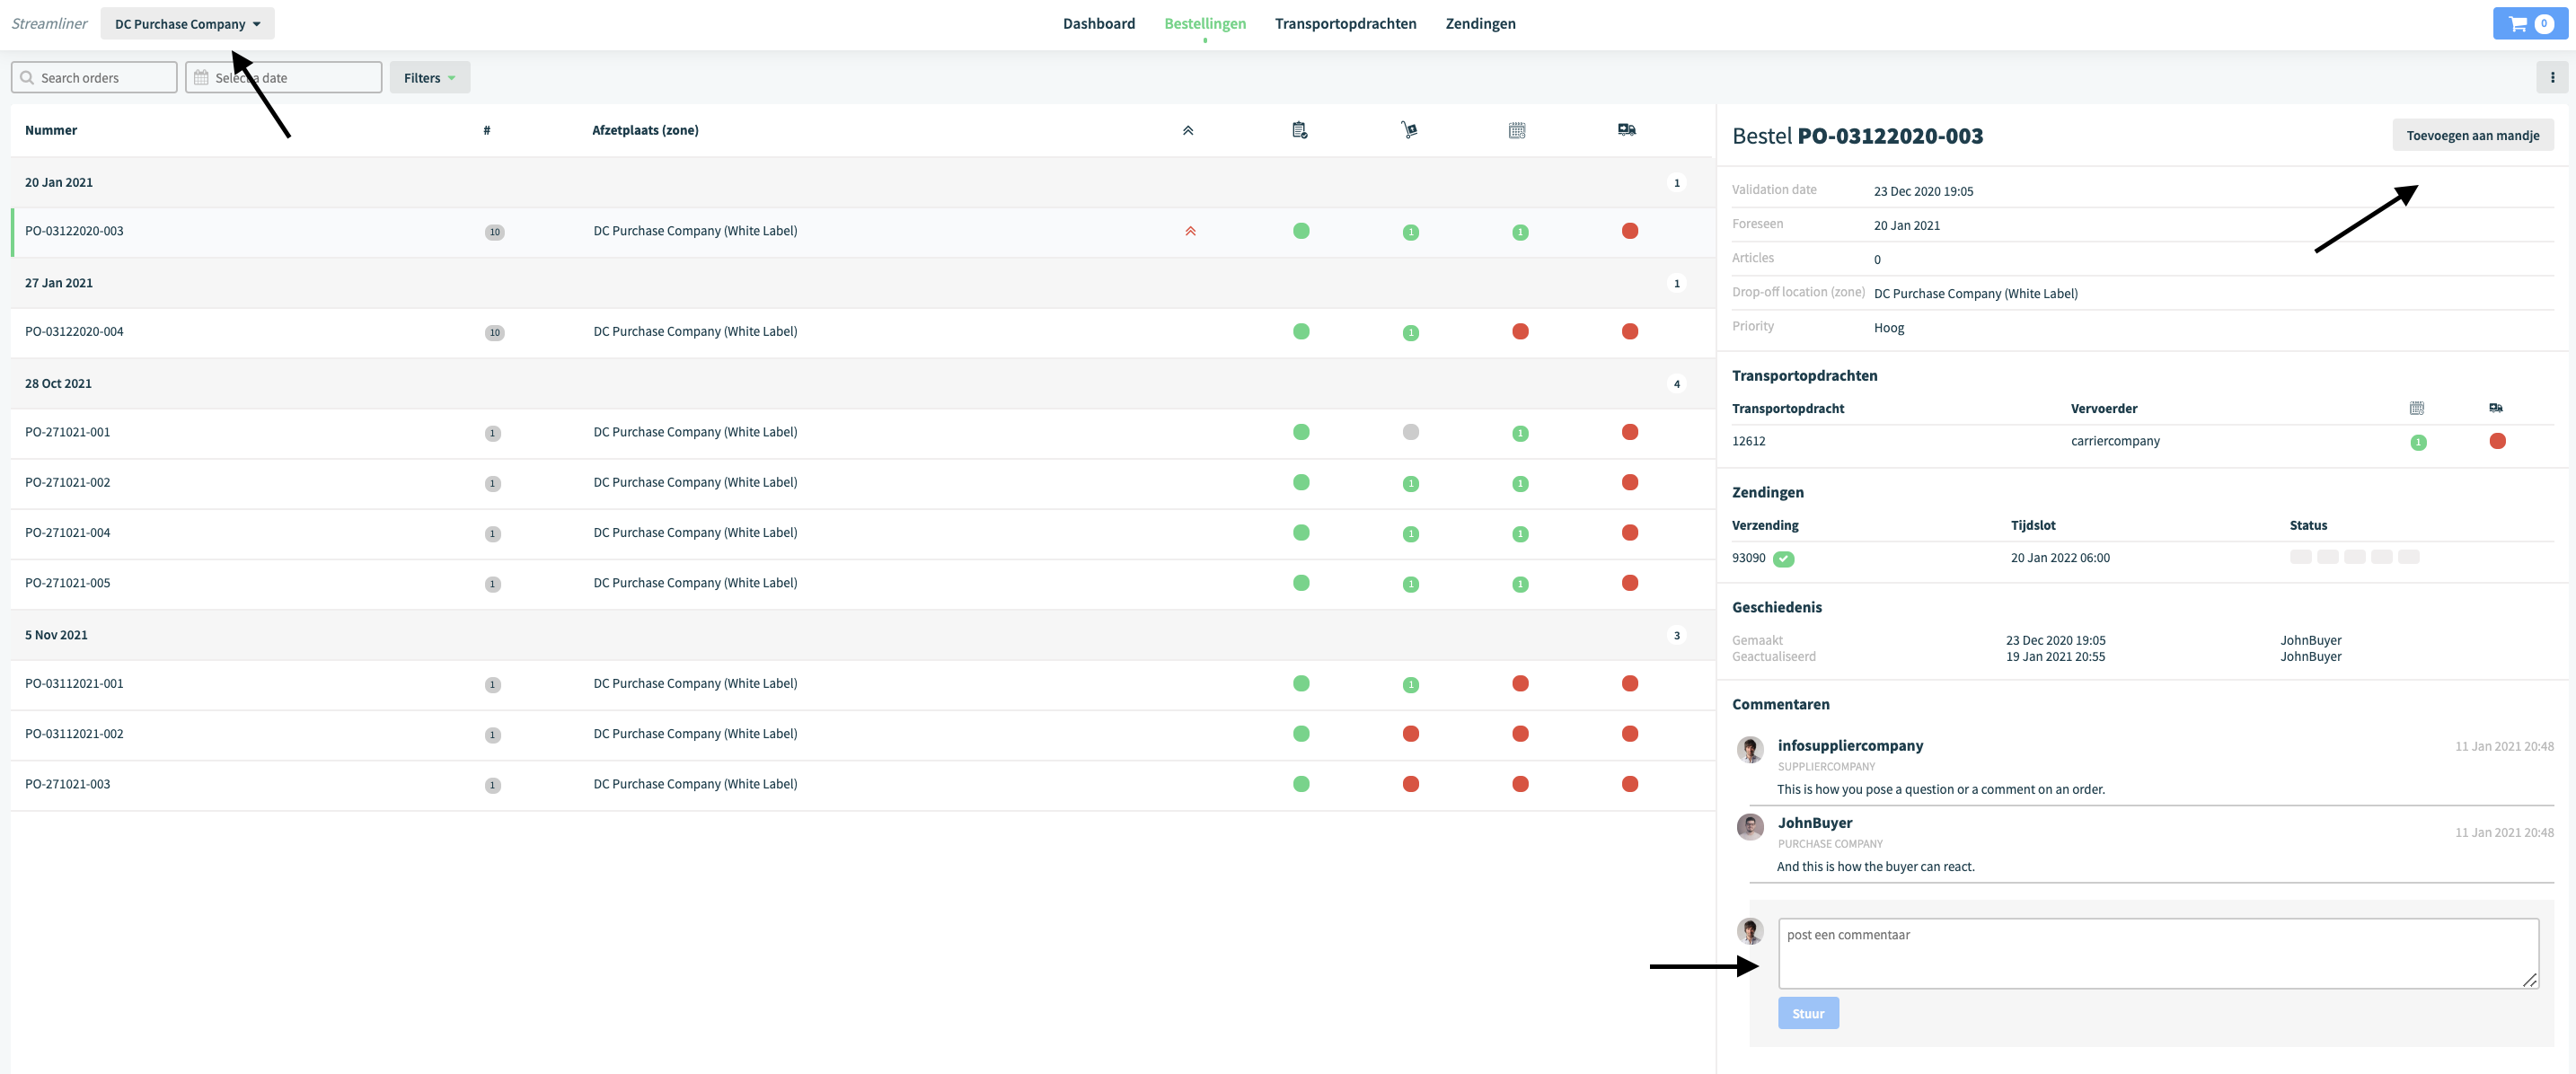Click the order confirmation clipboard column icon
Screen dimensions: 2576x1074
[x=1299, y=130]
